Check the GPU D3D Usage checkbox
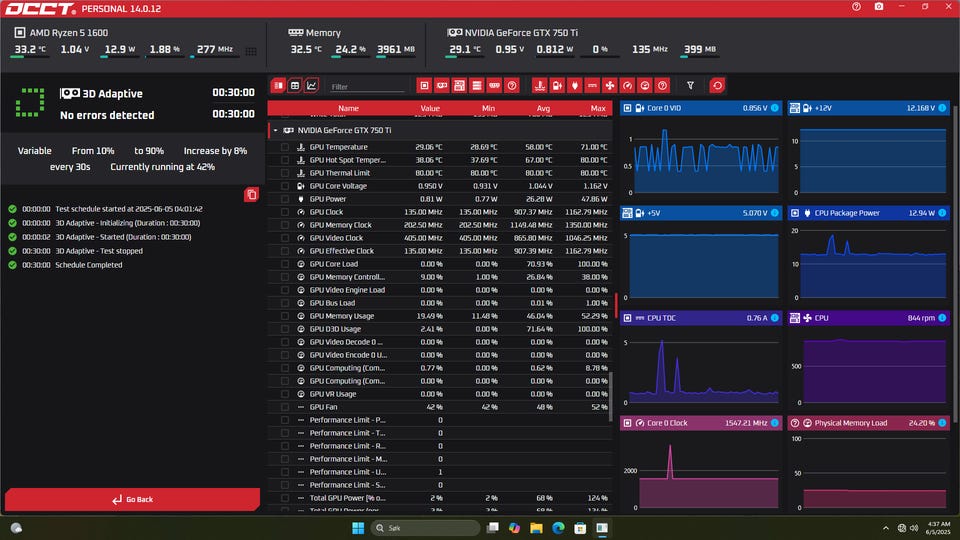This screenshot has width=960, height=540. coord(285,329)
